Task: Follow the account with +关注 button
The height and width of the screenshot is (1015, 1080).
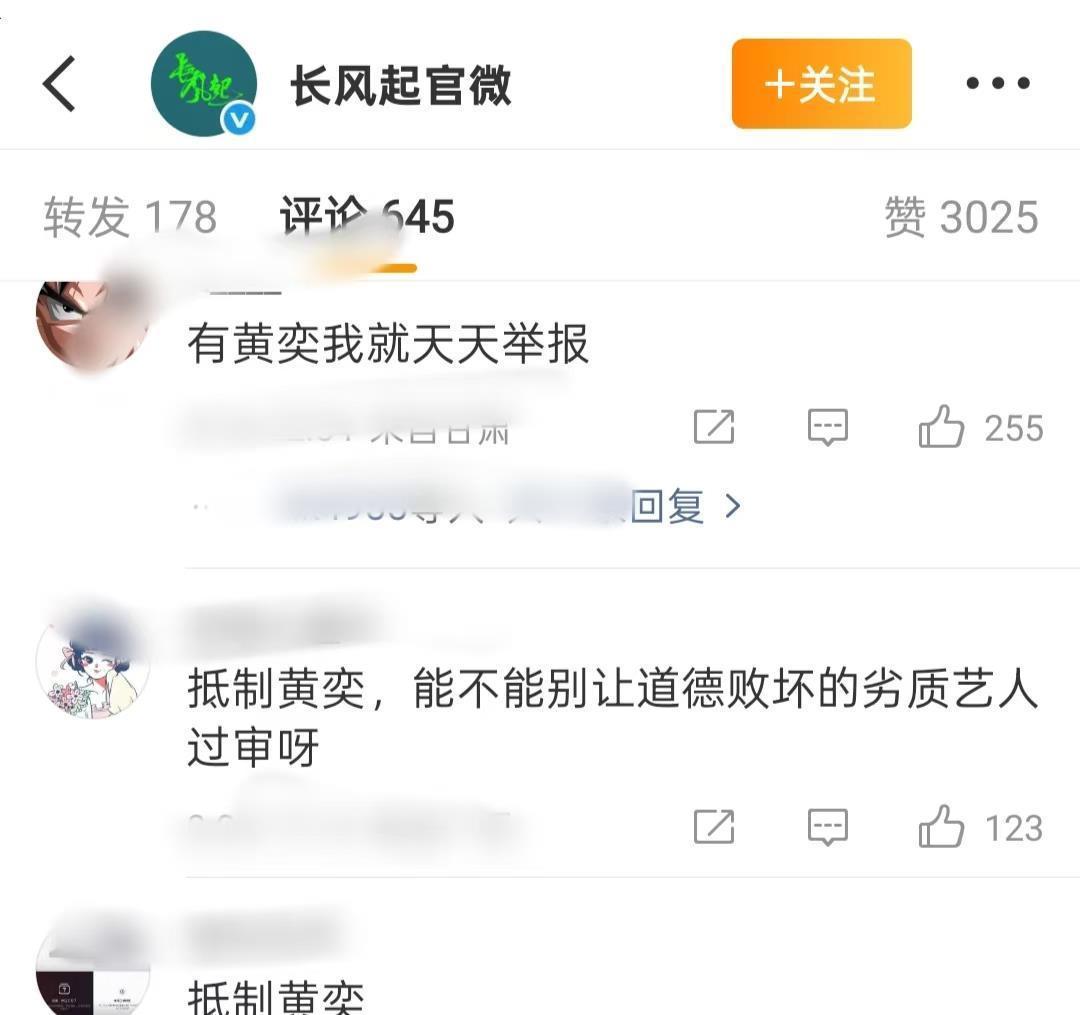Action: coord(822,83)
